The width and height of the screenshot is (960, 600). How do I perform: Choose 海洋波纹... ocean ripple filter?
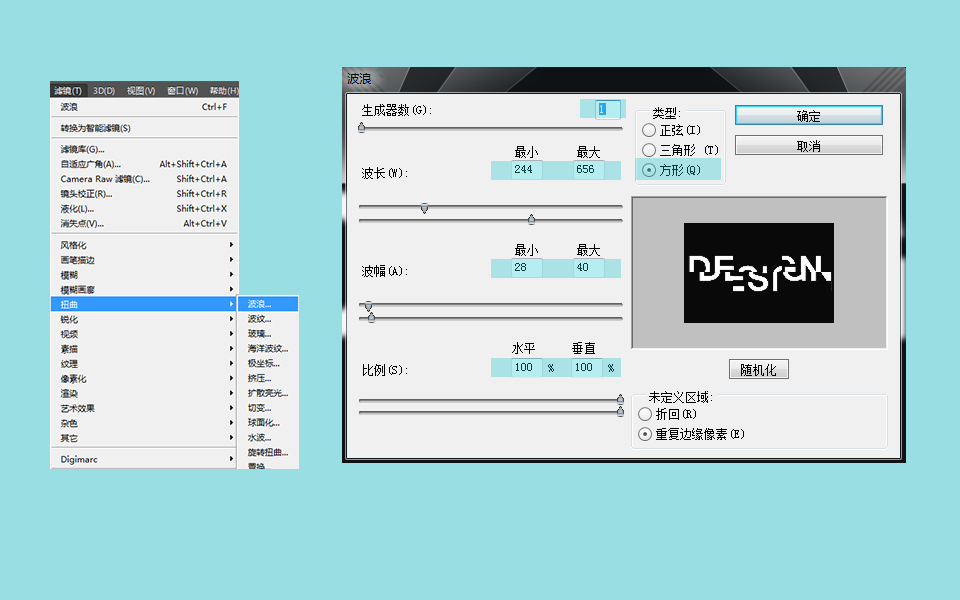[268, 348]
